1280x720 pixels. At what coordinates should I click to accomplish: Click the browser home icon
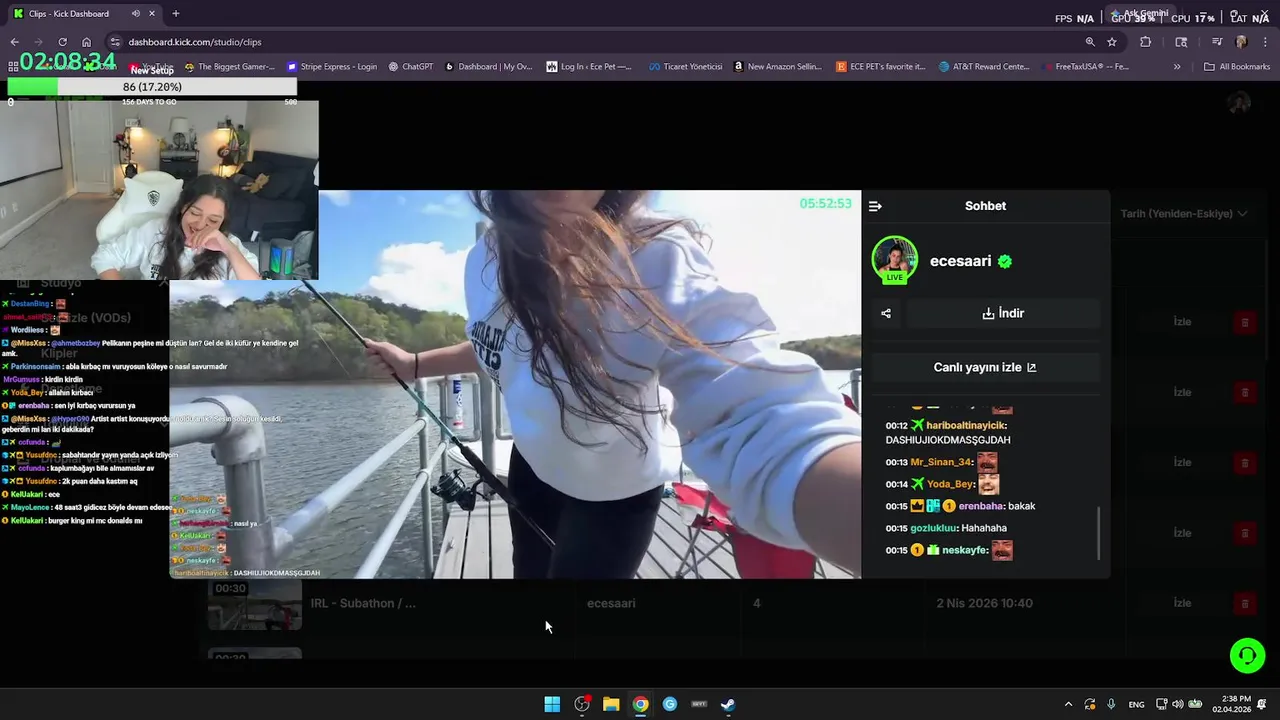click(86, 42)
